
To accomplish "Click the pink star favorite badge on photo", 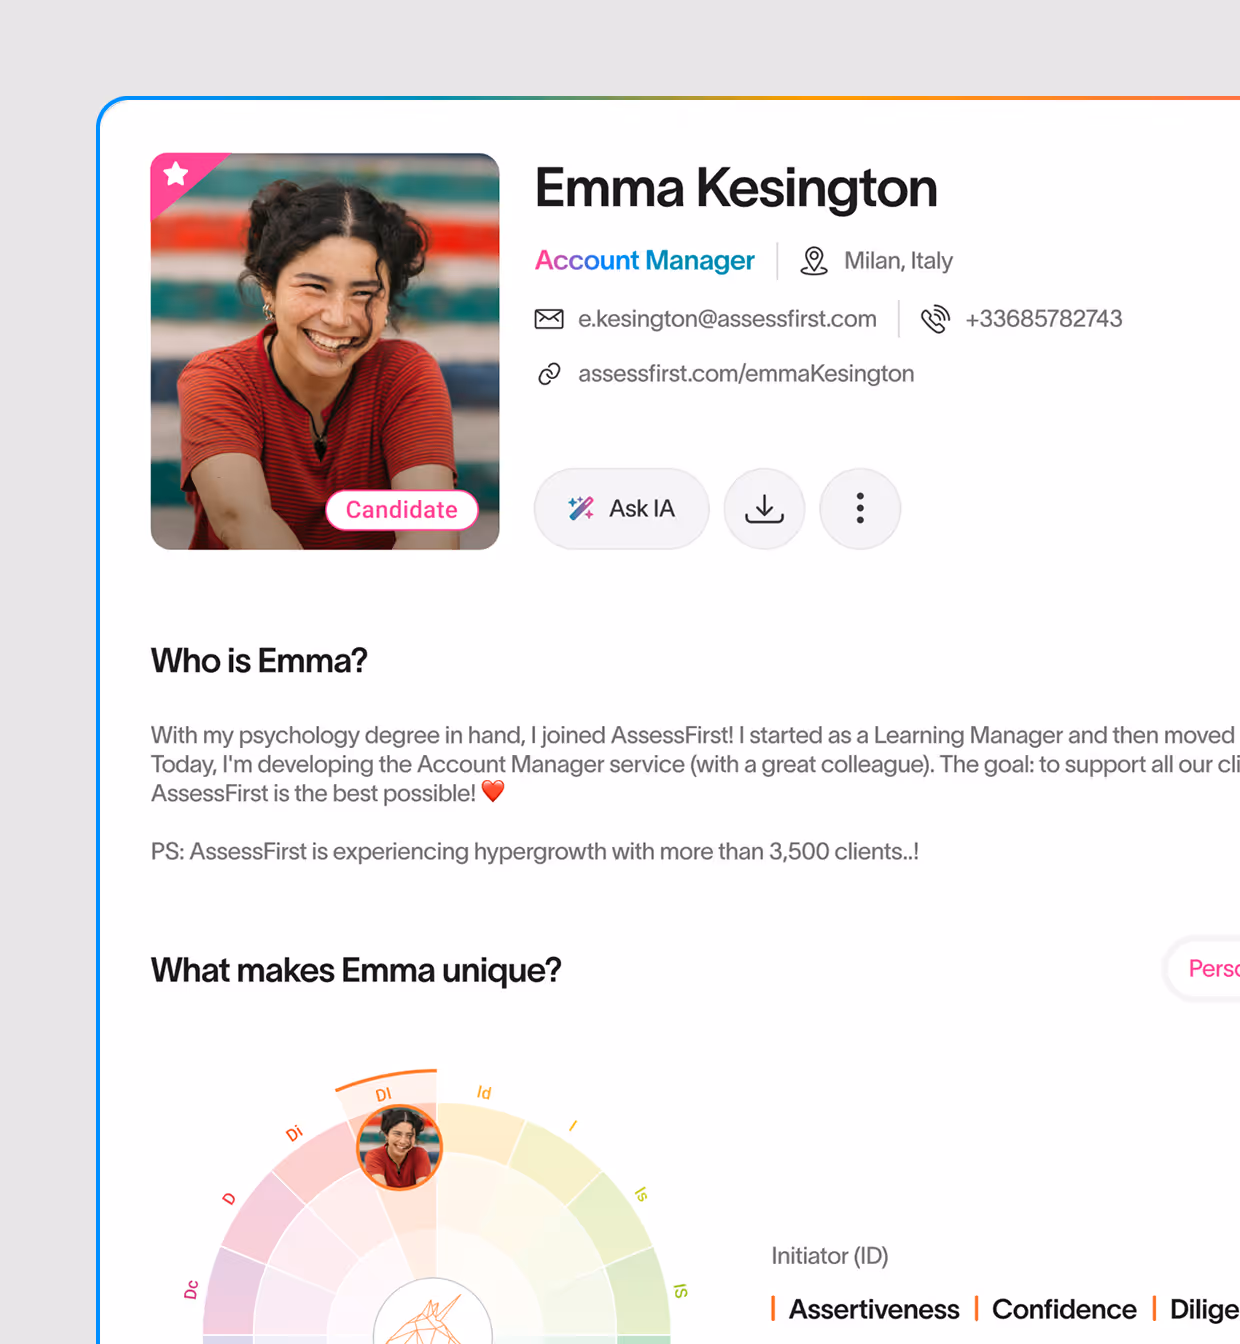I will [177, 174].
